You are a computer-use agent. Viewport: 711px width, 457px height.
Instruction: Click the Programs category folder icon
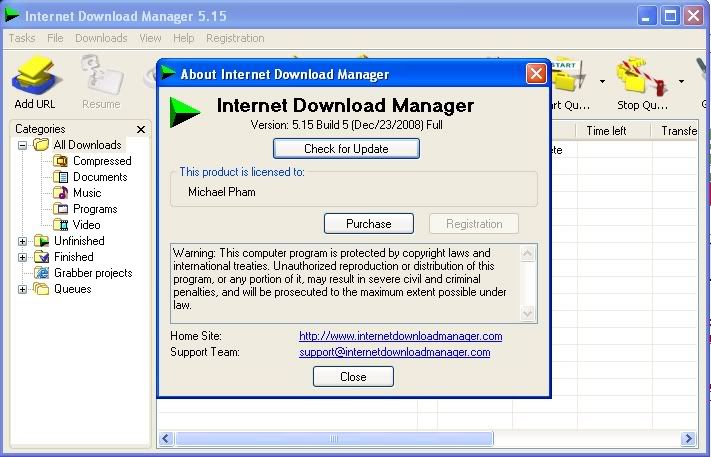click(x=60, y=209)
